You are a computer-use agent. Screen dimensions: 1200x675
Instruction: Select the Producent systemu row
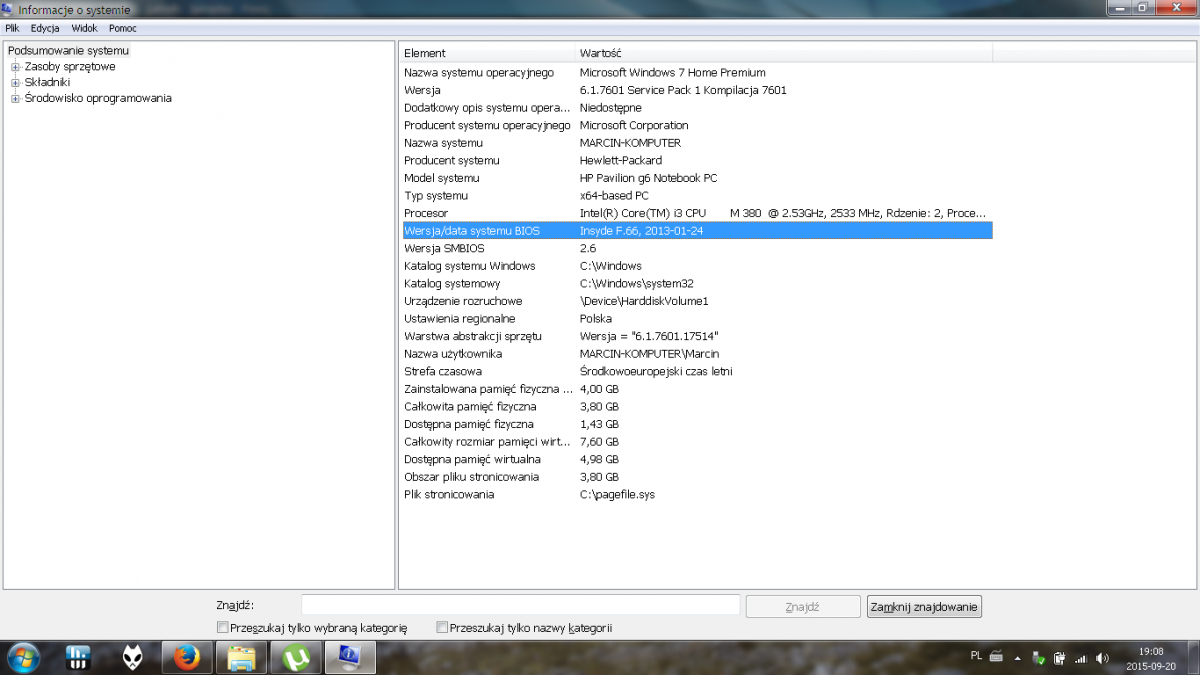point(696,160)
